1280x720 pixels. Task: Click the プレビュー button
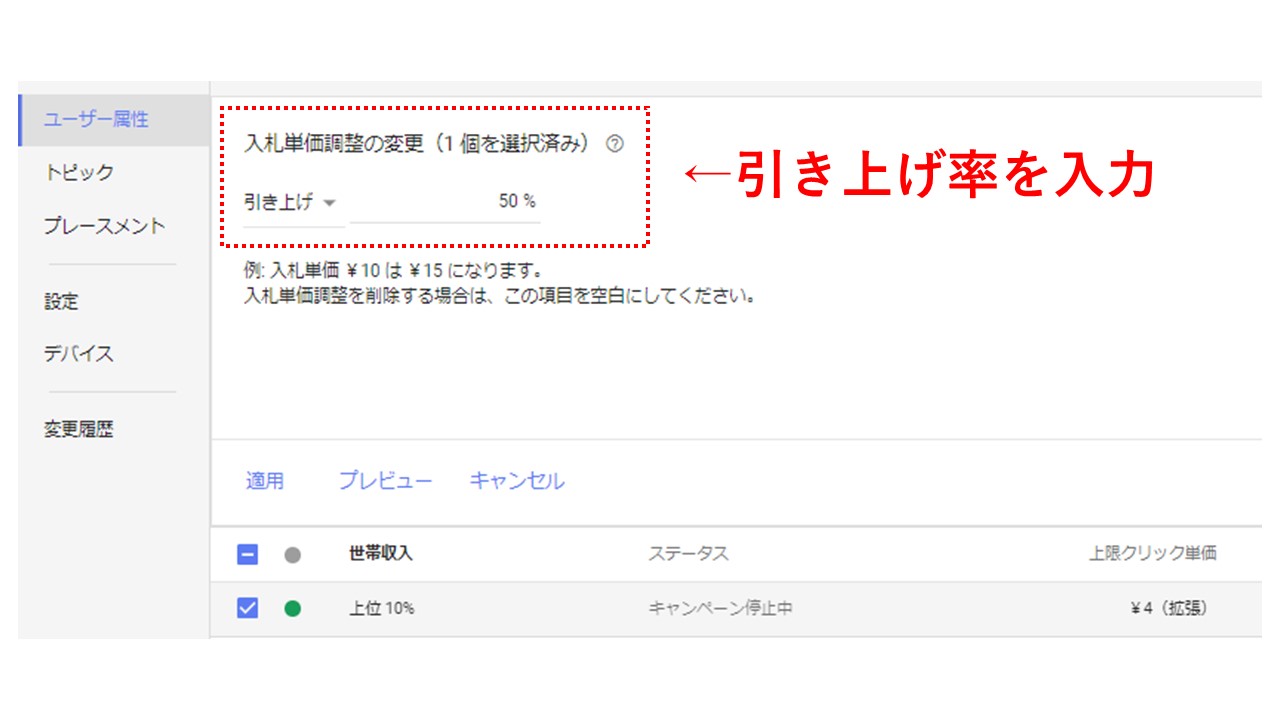385,481
